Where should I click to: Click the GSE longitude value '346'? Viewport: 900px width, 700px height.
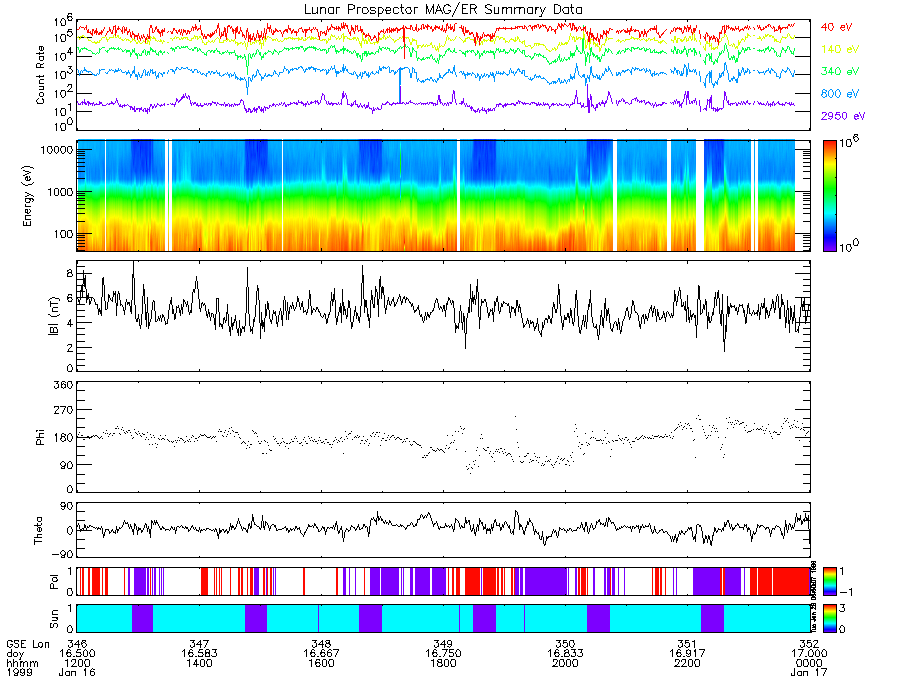click(x=77, y=644)
